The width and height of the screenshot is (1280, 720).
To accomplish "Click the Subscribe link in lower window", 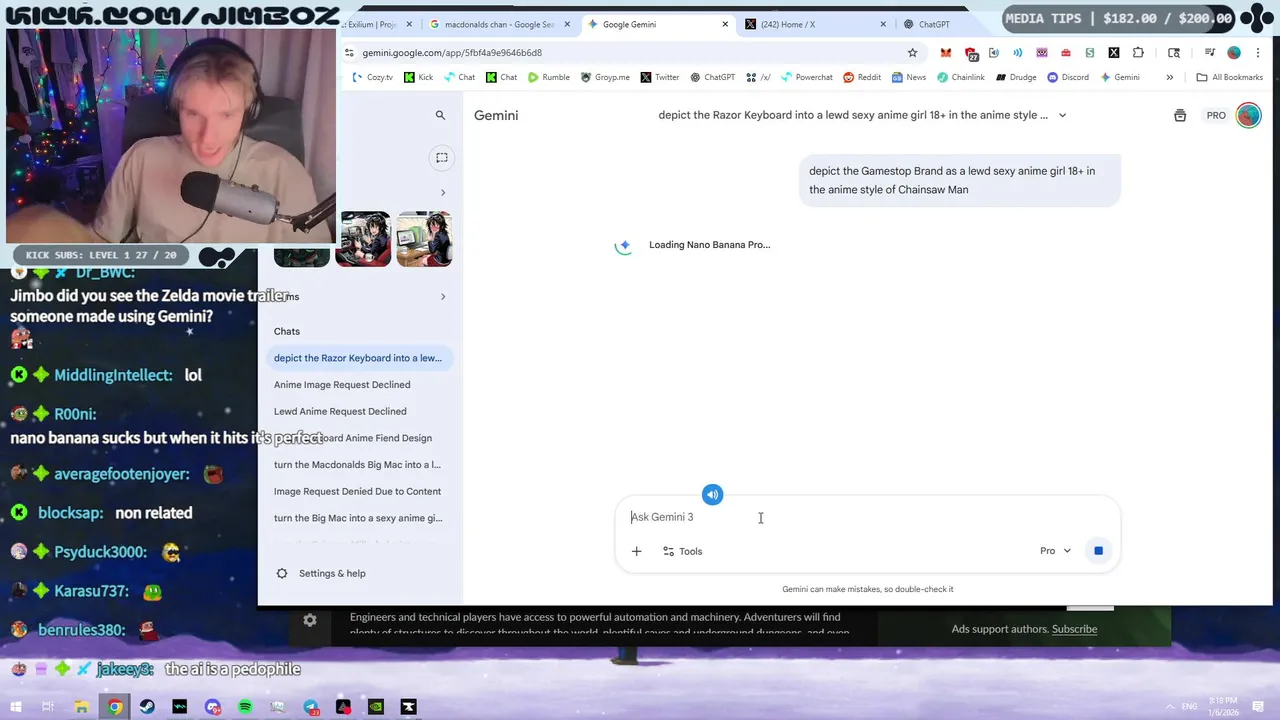I will click(x=1074, y=629).
